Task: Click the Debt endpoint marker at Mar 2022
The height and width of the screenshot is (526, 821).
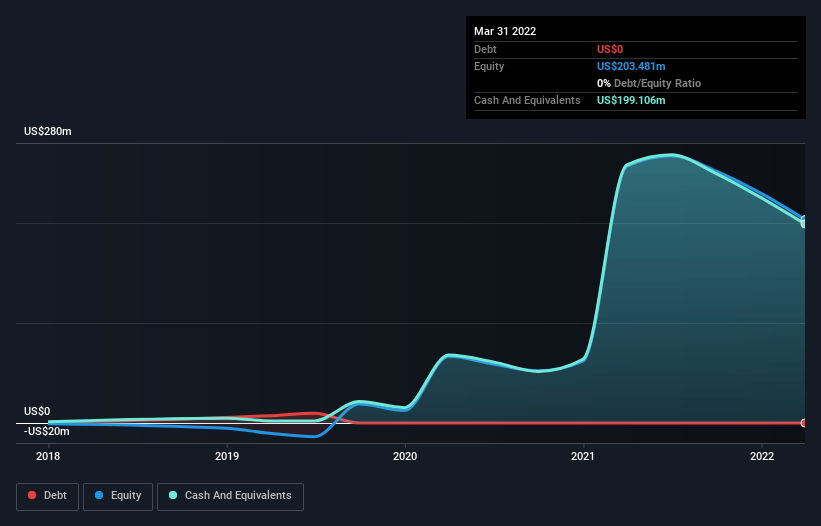Action: coord(804,423)
